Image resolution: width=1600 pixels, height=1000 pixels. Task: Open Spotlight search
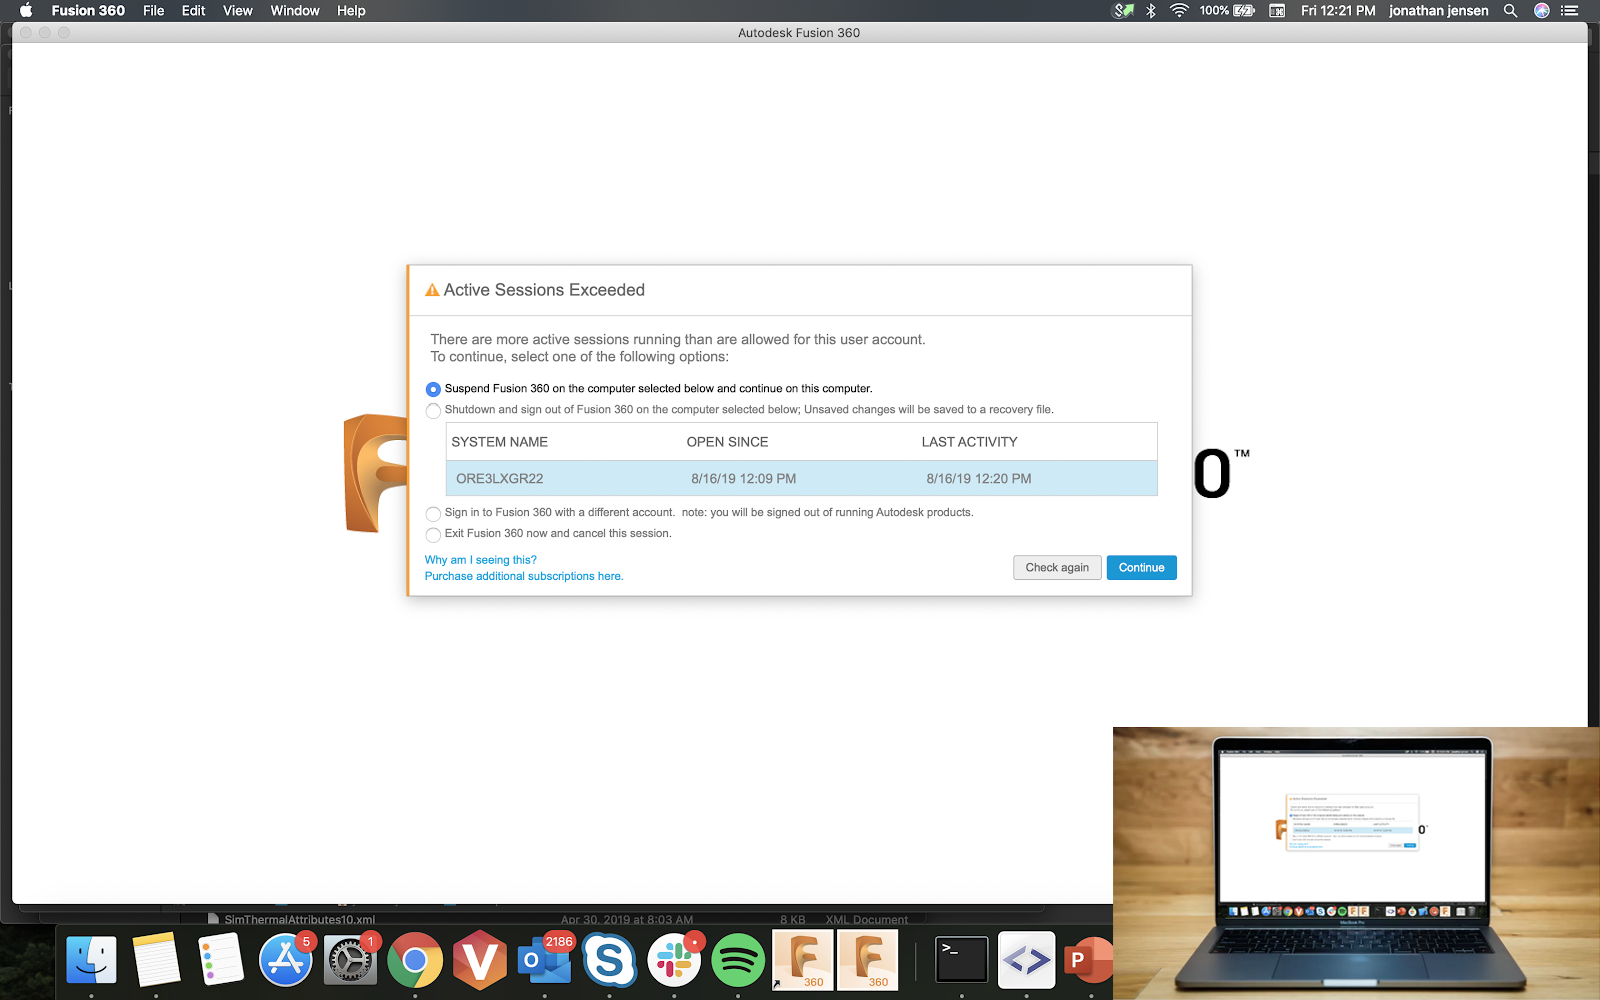[x=1511, y=10]
